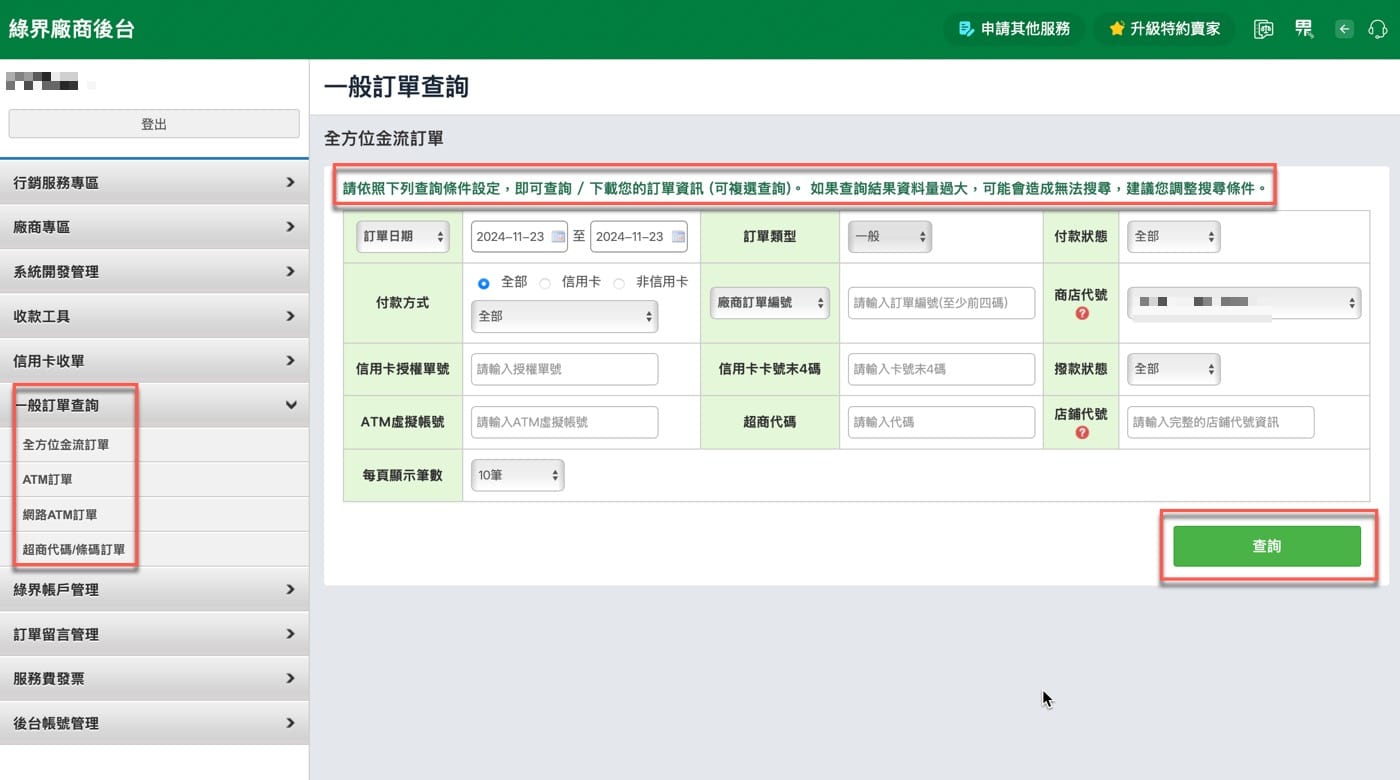The height and width of the screenshot is (780, 1400).
Task: Expand the 廠商專區 menu
Action: pyautogui.click(x=154, y=227)
